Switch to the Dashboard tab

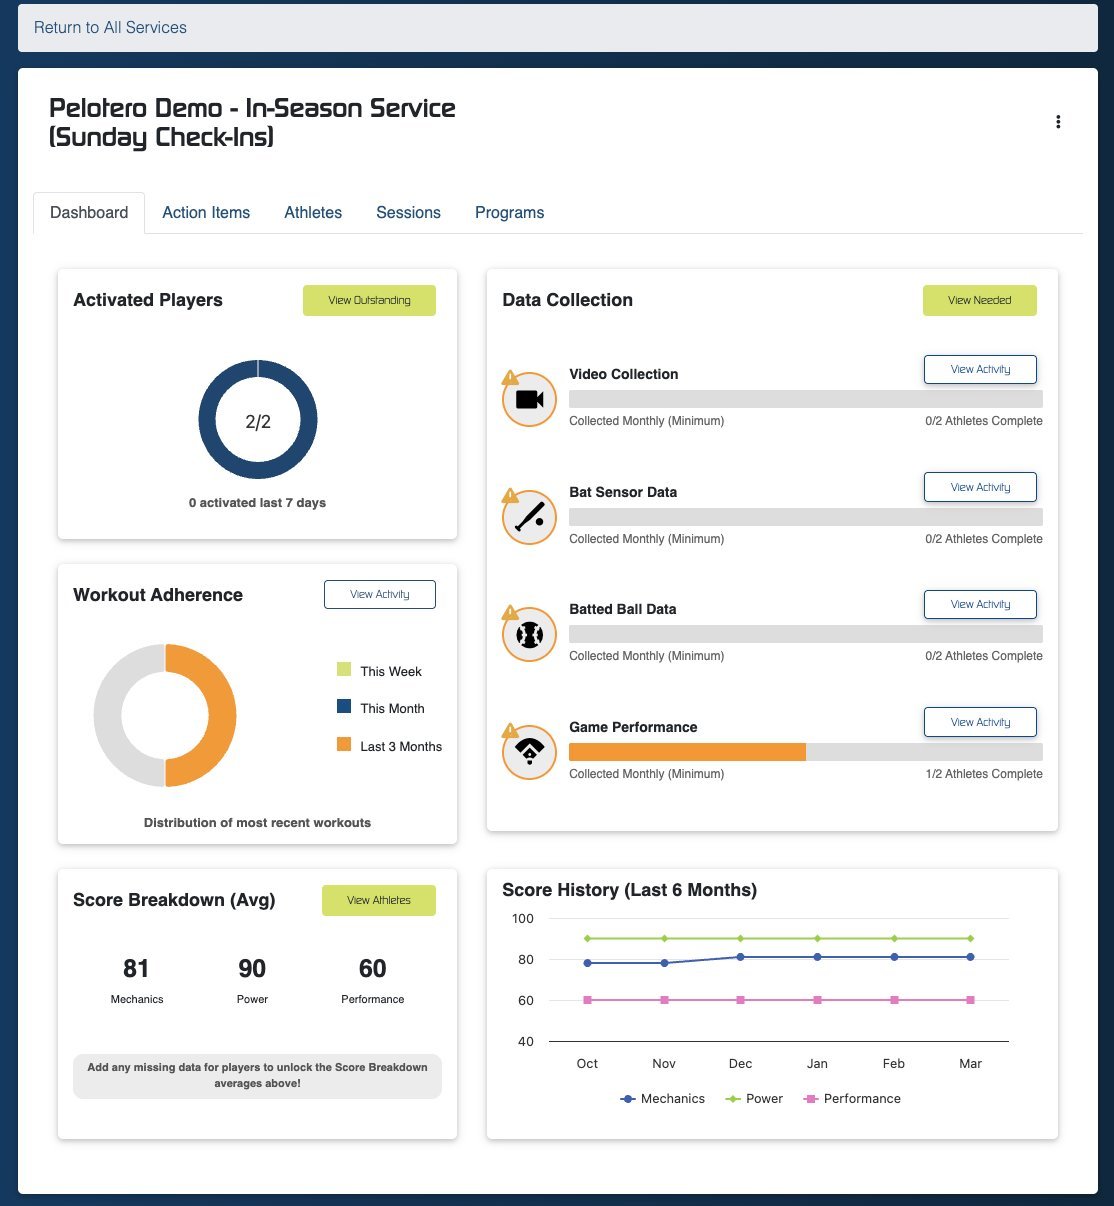click(x=89, y=213)
